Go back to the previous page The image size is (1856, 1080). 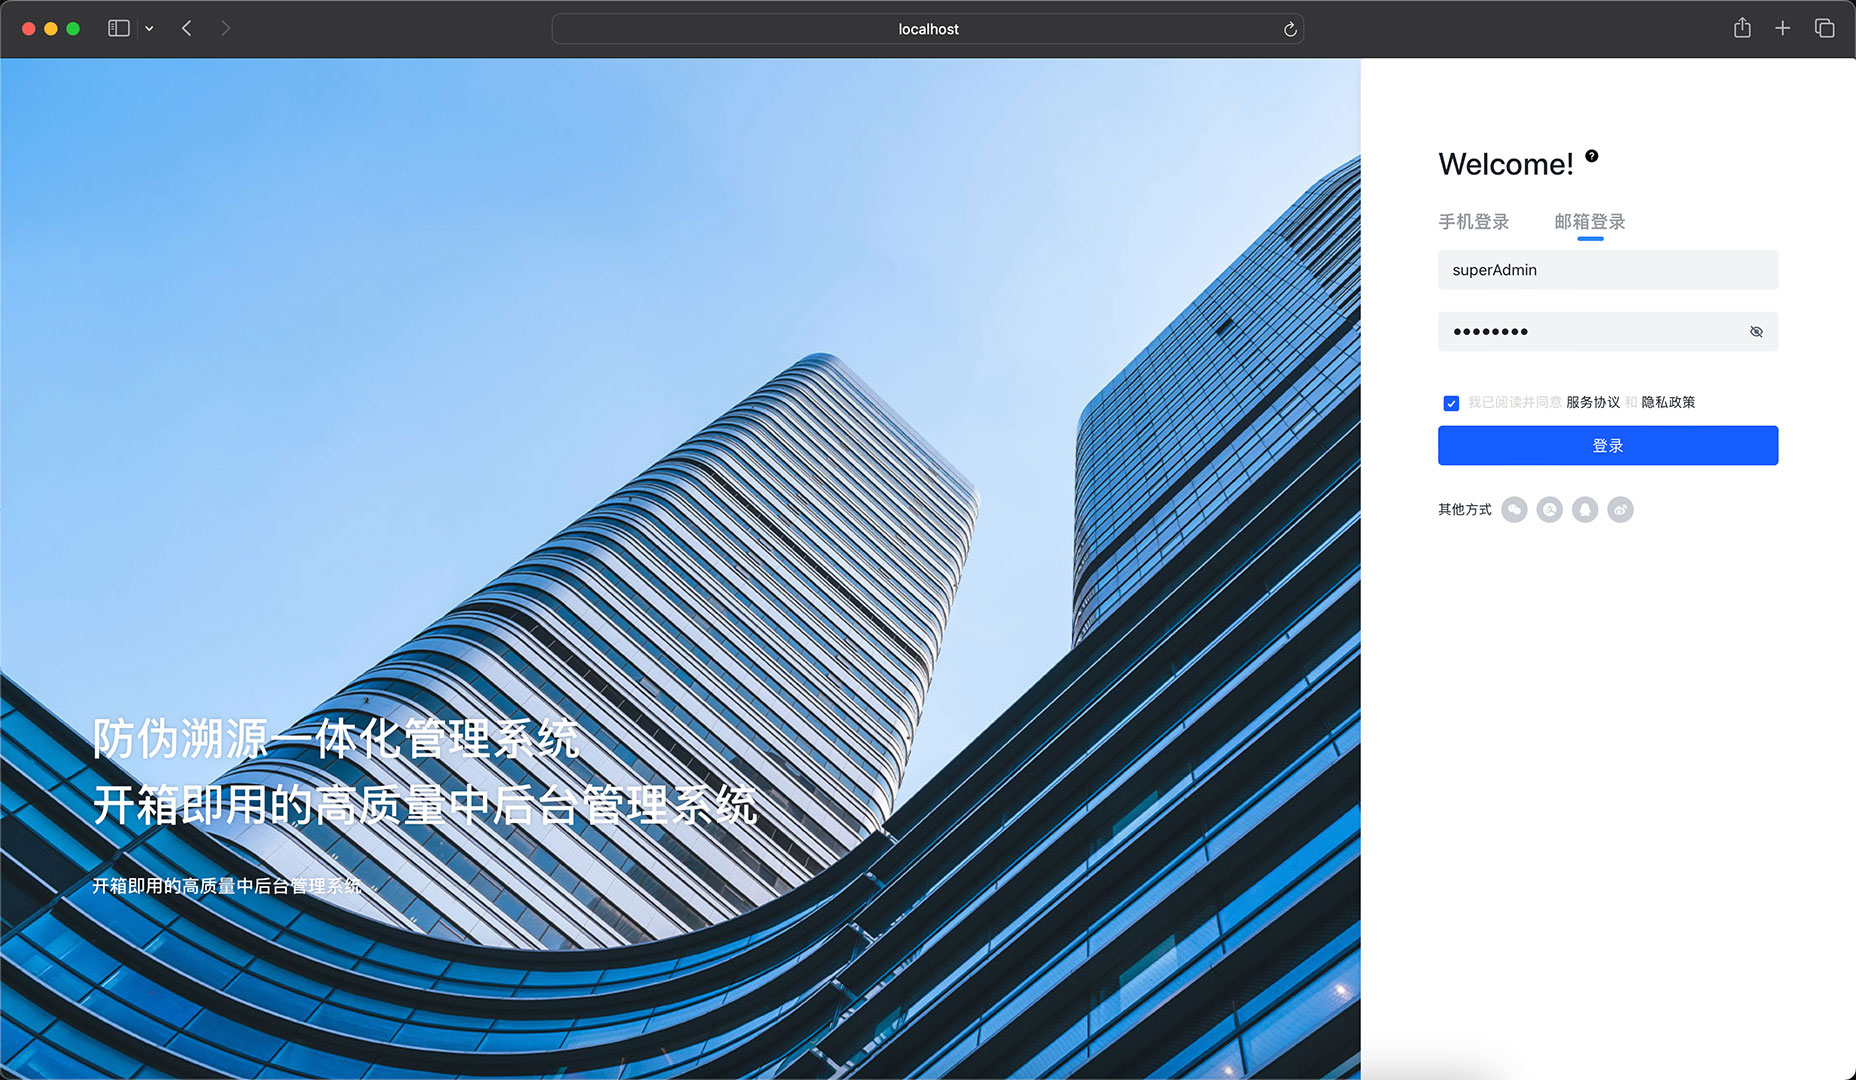point(187,29)
